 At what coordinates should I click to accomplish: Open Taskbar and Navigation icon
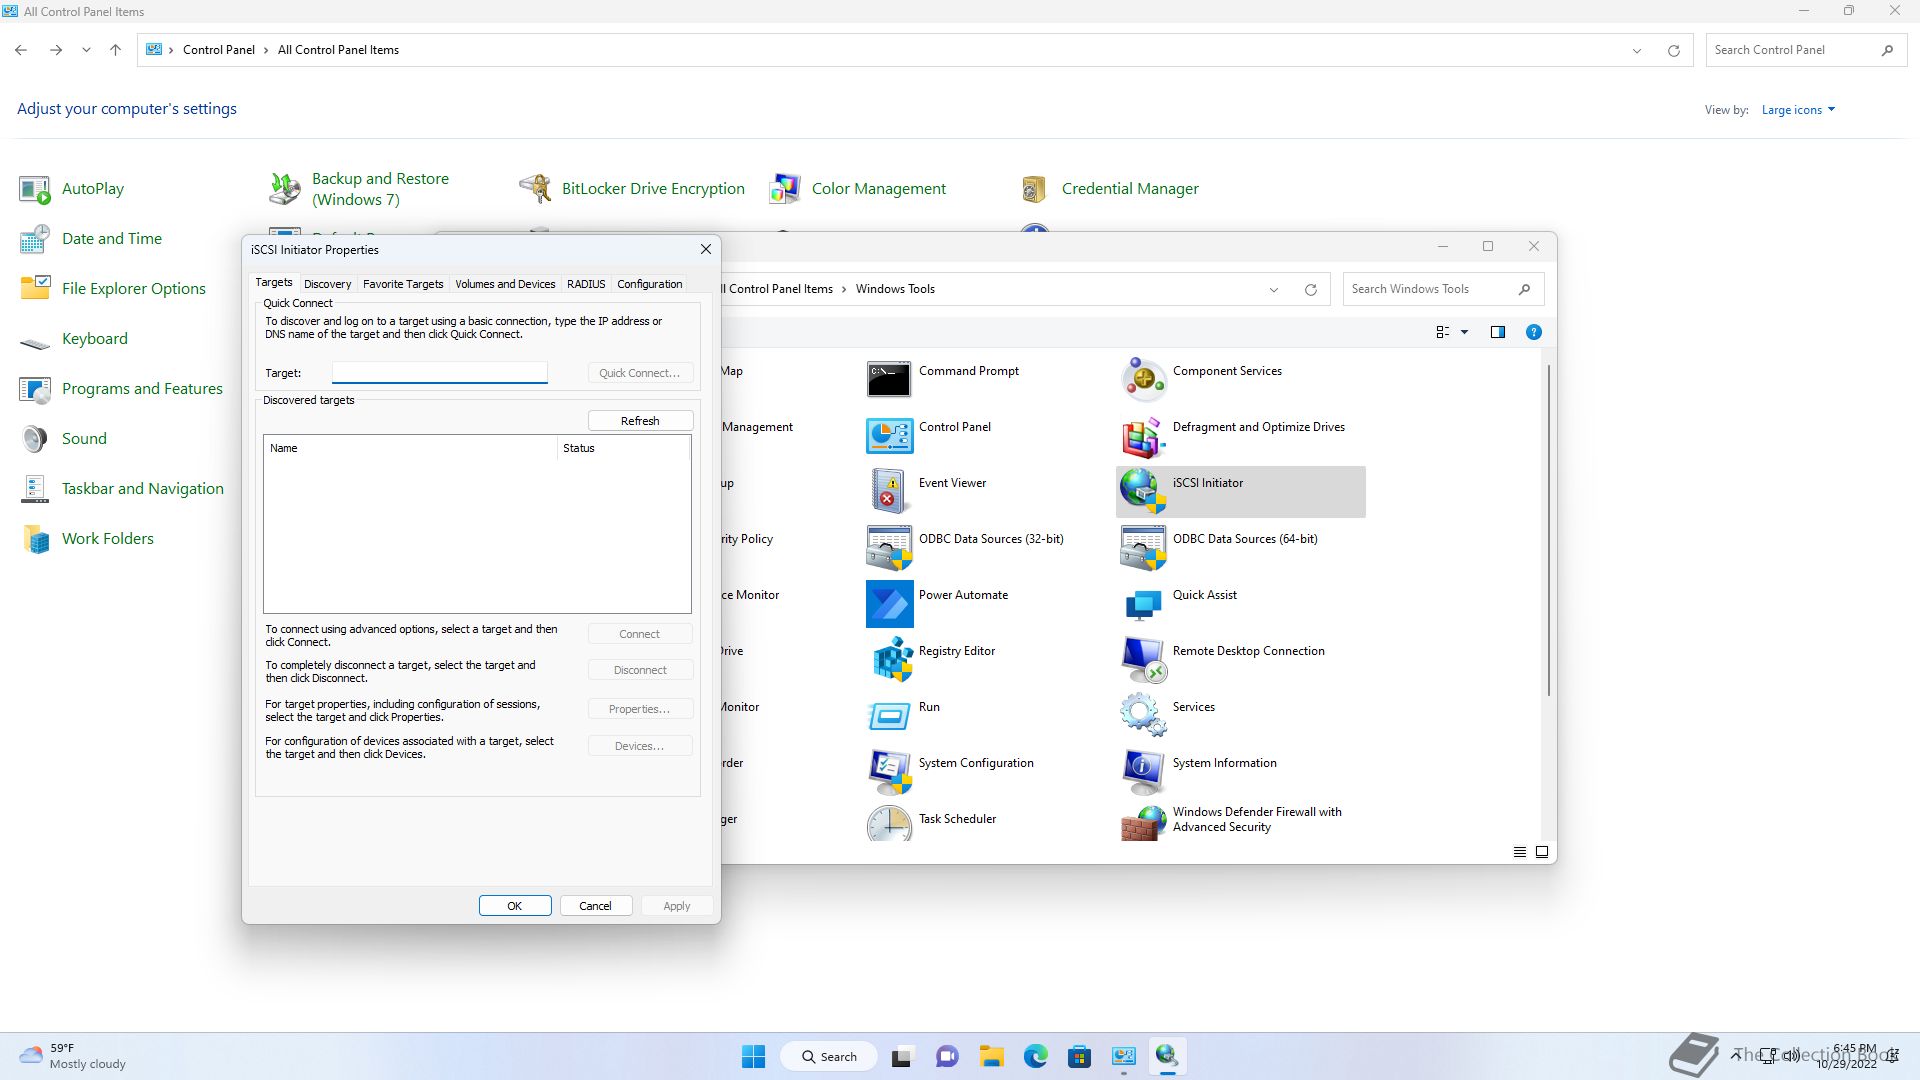[x=35, y=489]
